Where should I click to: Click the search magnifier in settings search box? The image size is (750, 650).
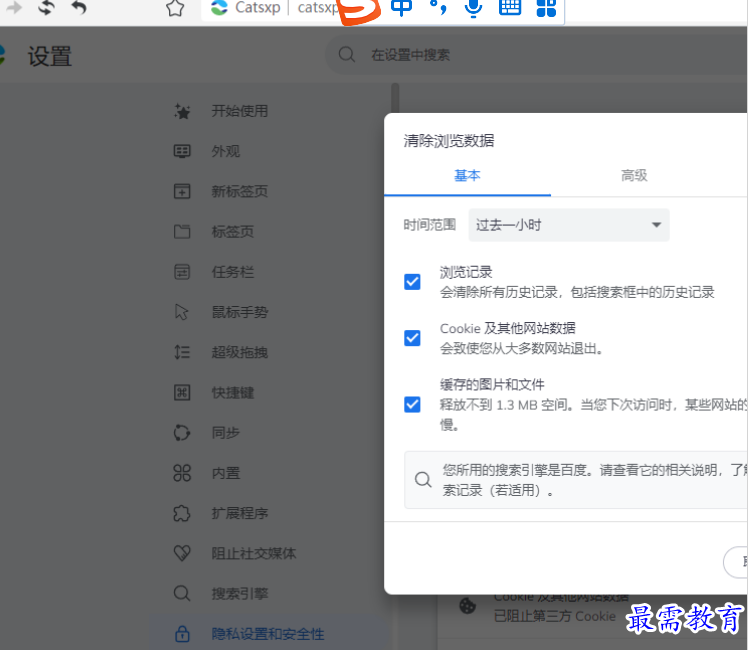347,55
